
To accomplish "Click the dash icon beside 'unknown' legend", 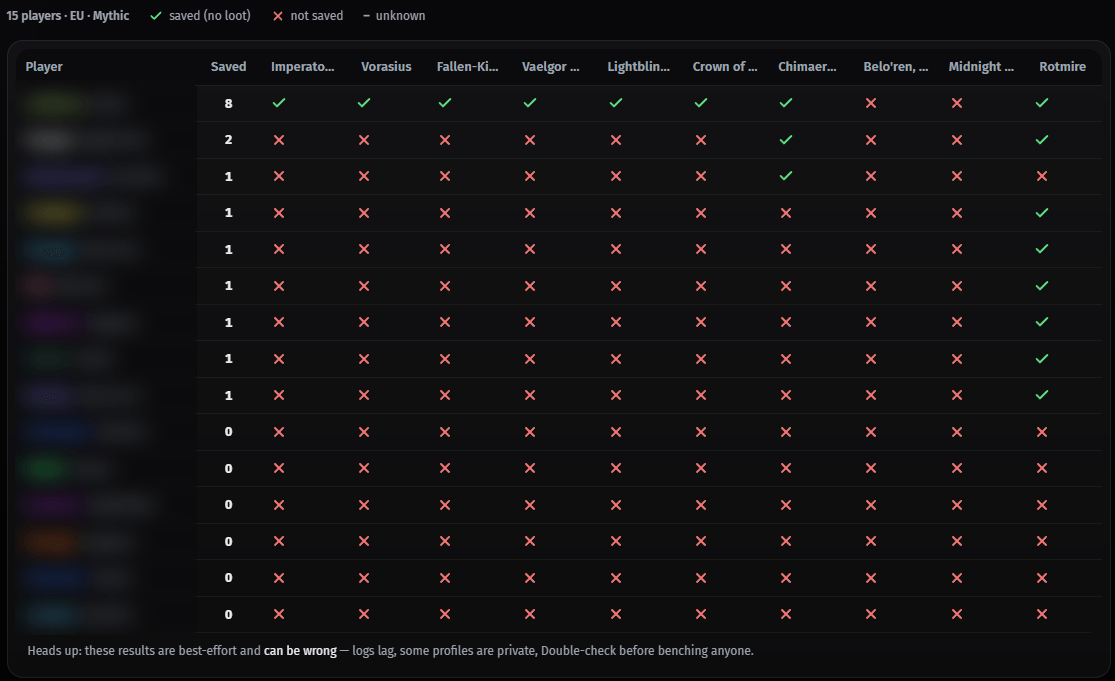I will click(366, 16).
